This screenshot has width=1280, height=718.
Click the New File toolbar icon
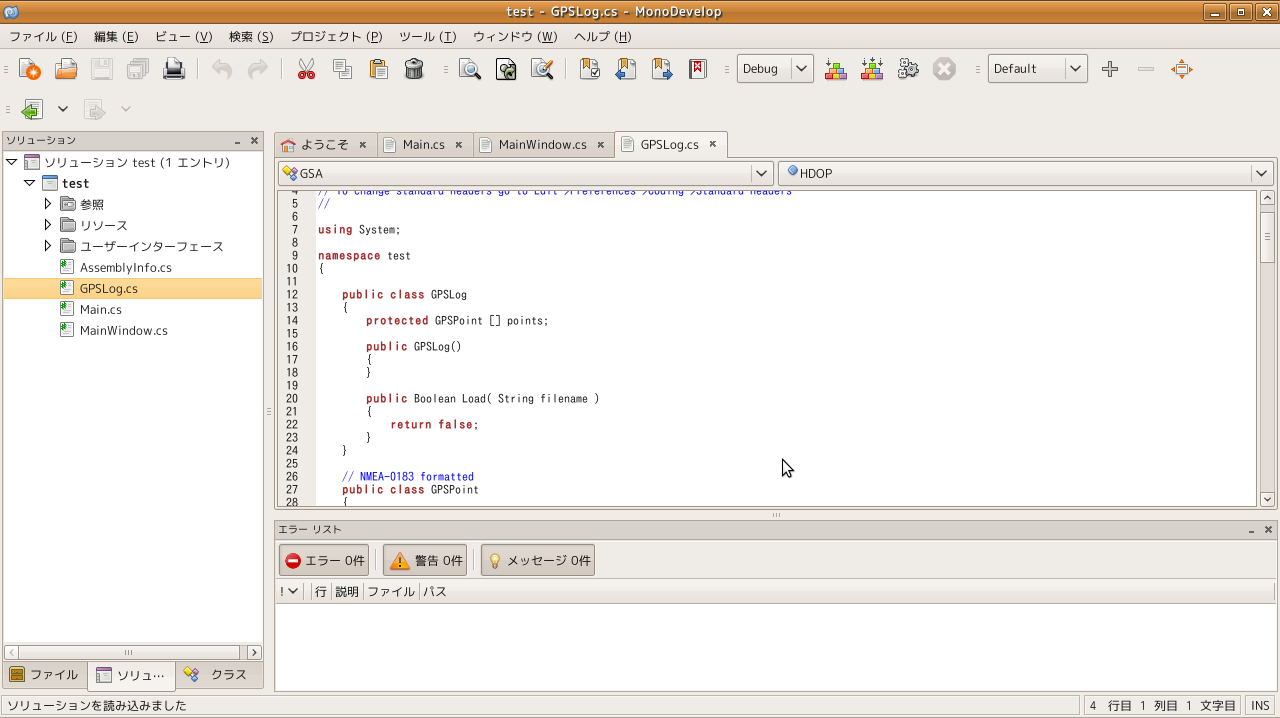point(30,69)
